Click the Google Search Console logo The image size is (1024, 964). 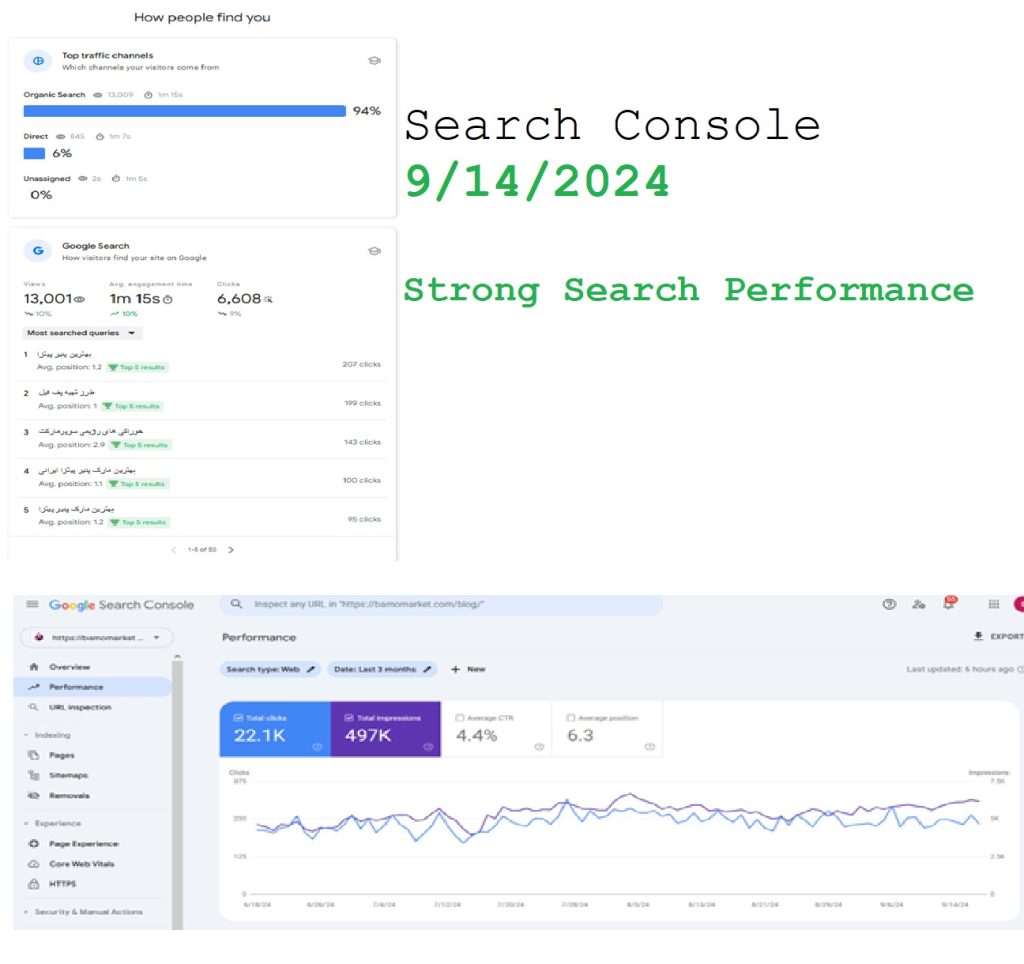[121, 605]
